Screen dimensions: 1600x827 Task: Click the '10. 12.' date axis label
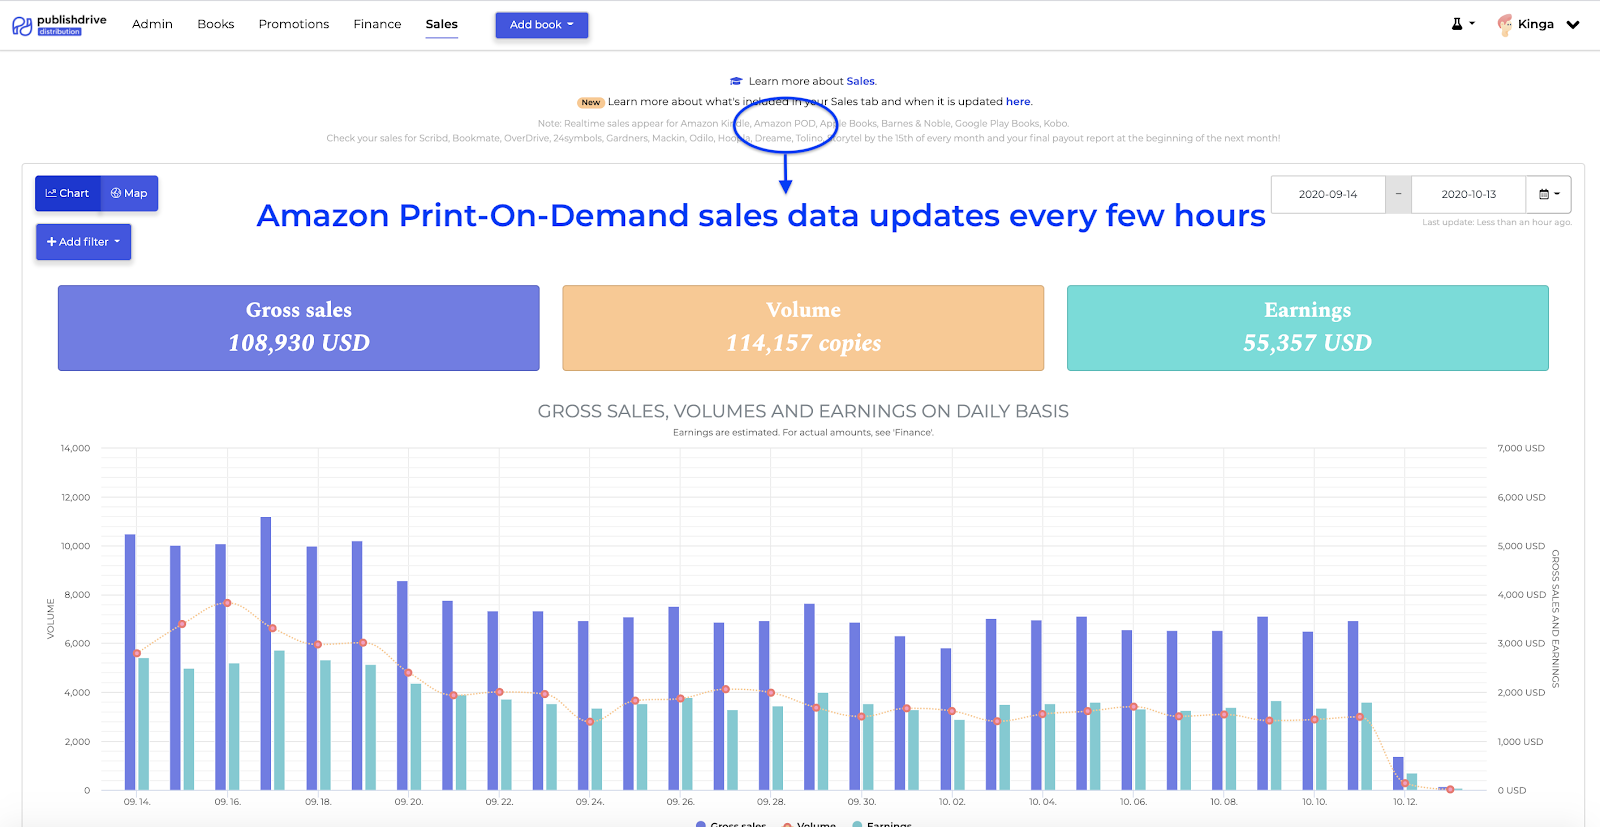[1405, 802]
